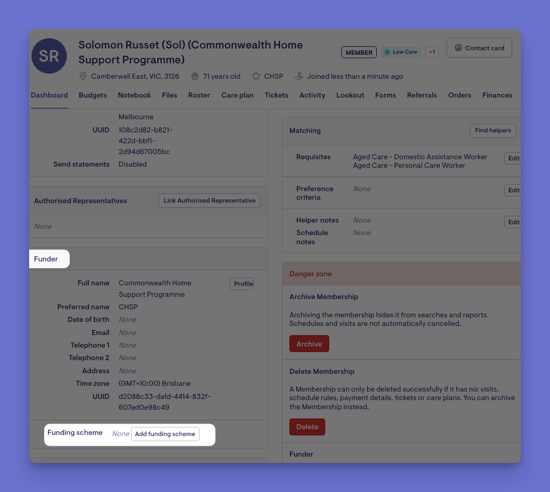
Task: Switch to the Budgets tab
Action: click(93, 95)
